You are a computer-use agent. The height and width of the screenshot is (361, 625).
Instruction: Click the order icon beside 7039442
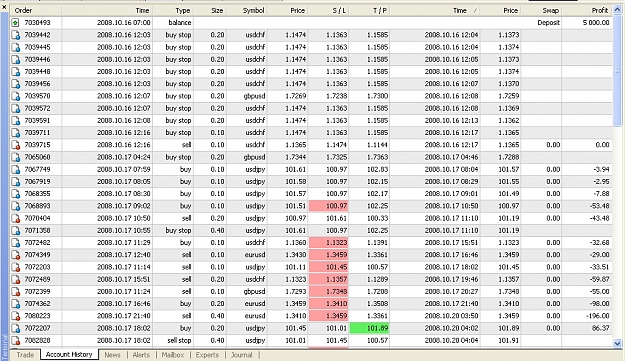[x=15, y=35]
